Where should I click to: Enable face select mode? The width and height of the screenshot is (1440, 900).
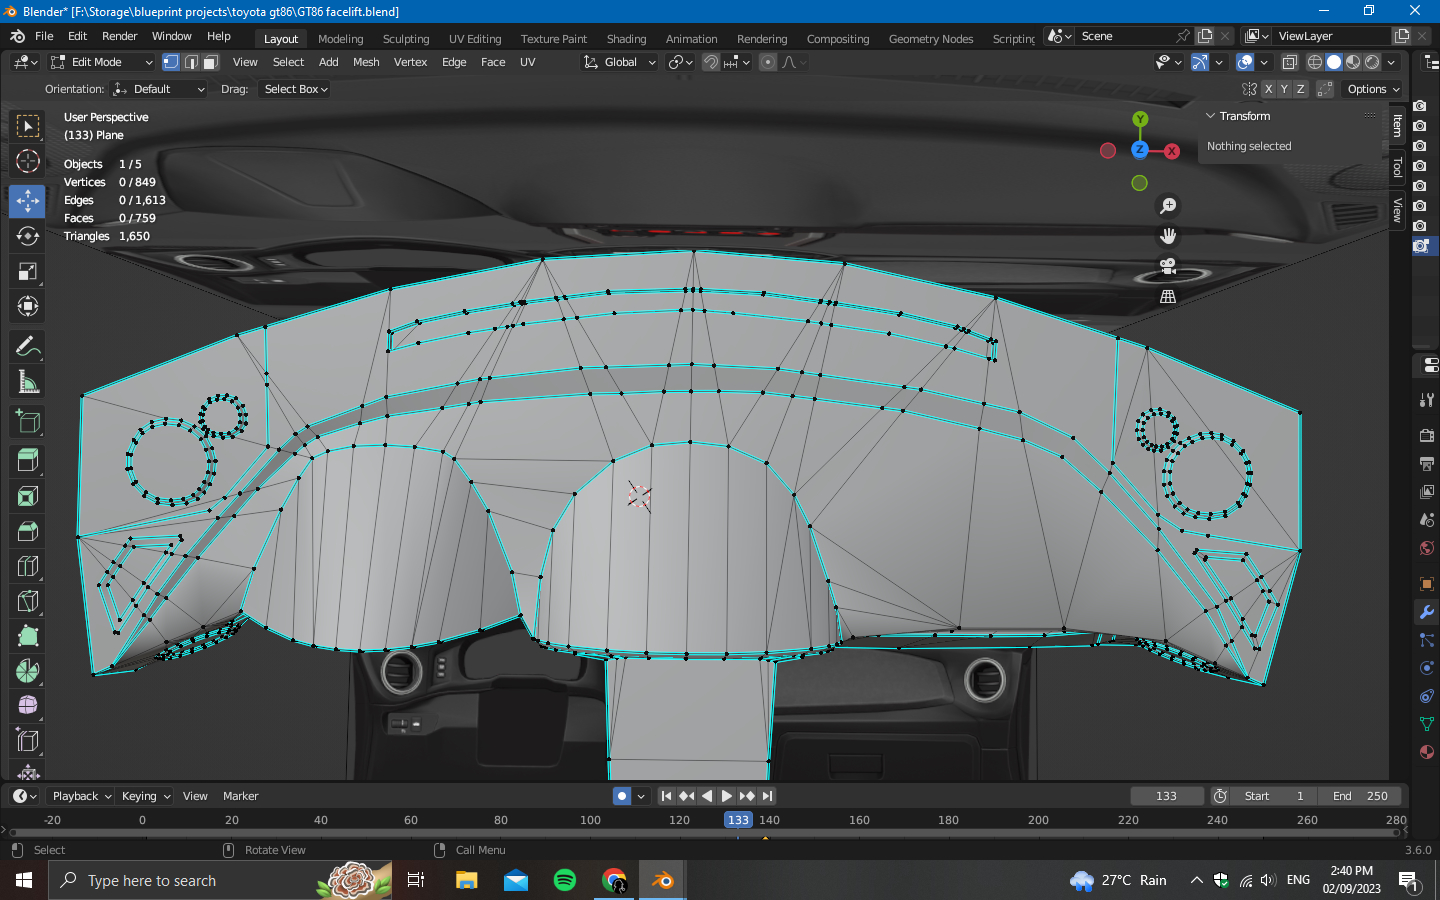[x=211, y=62]
